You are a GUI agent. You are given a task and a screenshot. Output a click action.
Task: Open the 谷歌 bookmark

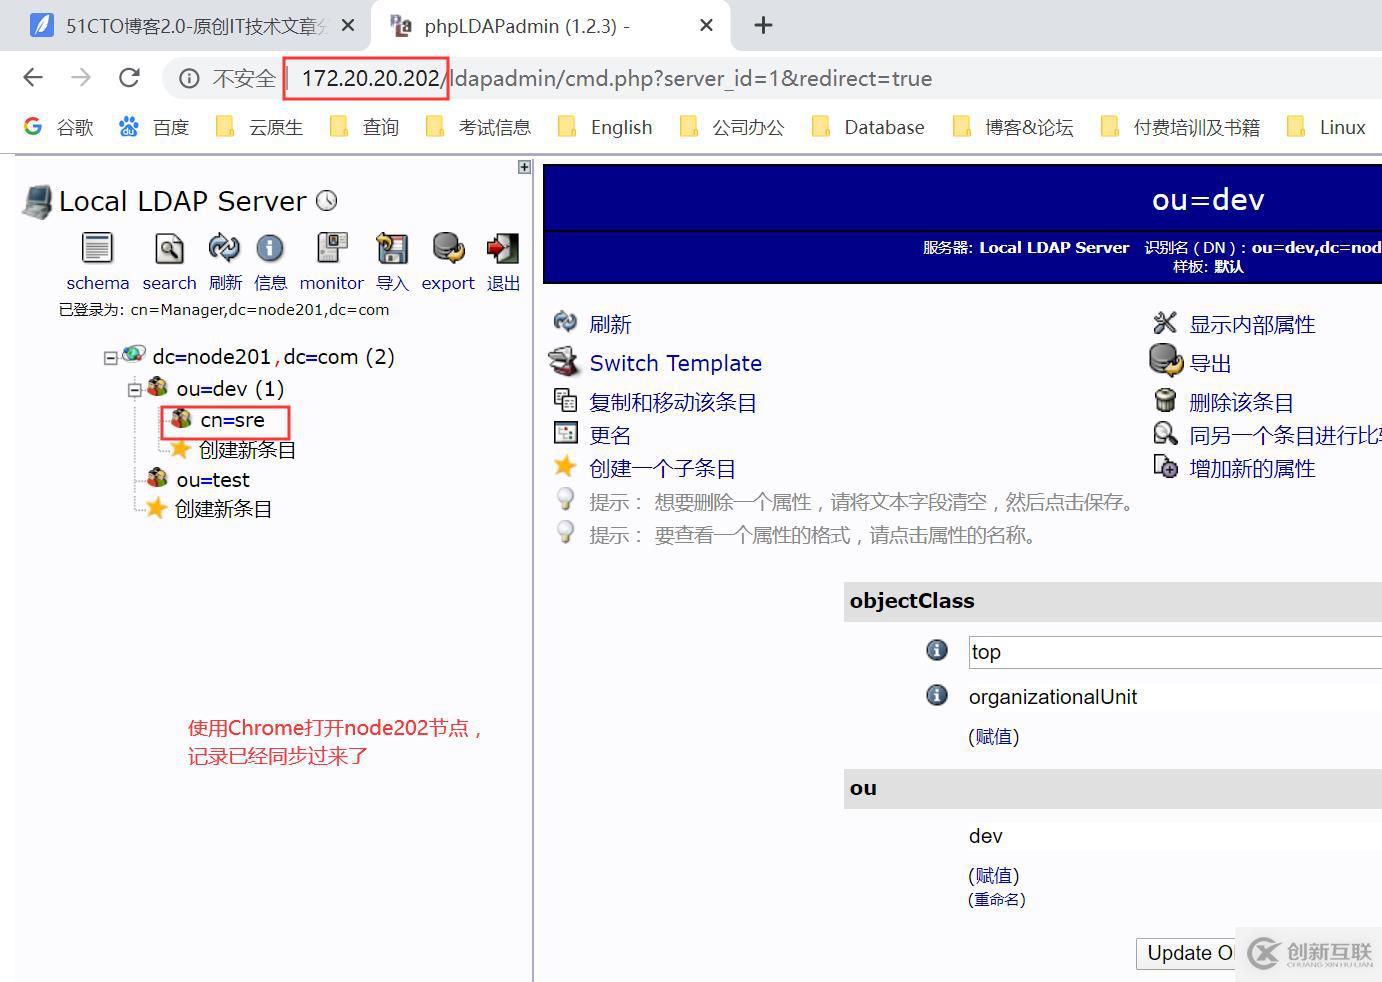point(59,127)
